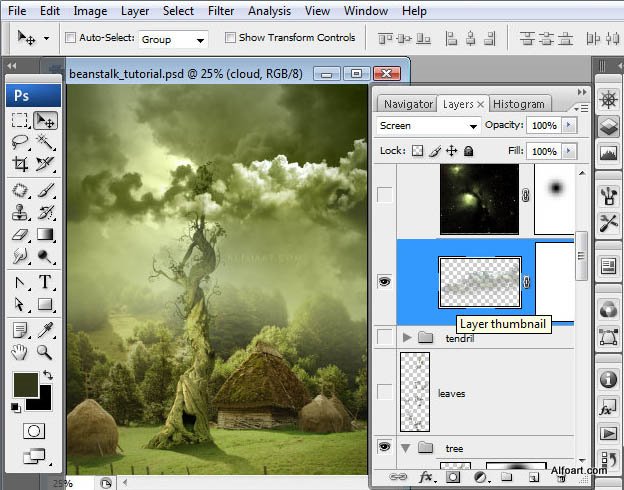Activate the Eraser tool
This screenshot has height=490, width=624.
pyautogui.click(x=20, y=235)
